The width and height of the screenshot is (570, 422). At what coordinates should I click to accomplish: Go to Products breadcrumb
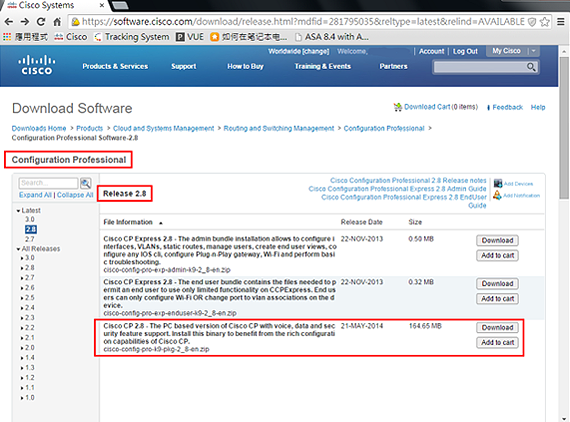89,128
